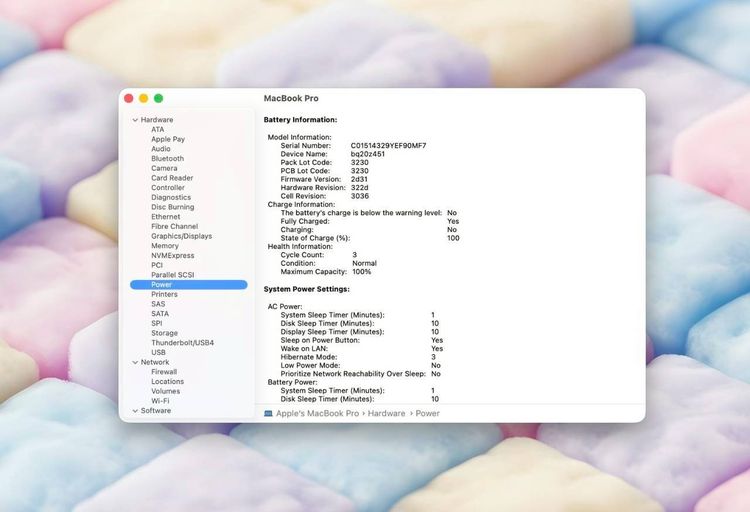Select Ethernet in the sidebar
The height and width of the screenshot is (512, 750).
coord(165,217)
